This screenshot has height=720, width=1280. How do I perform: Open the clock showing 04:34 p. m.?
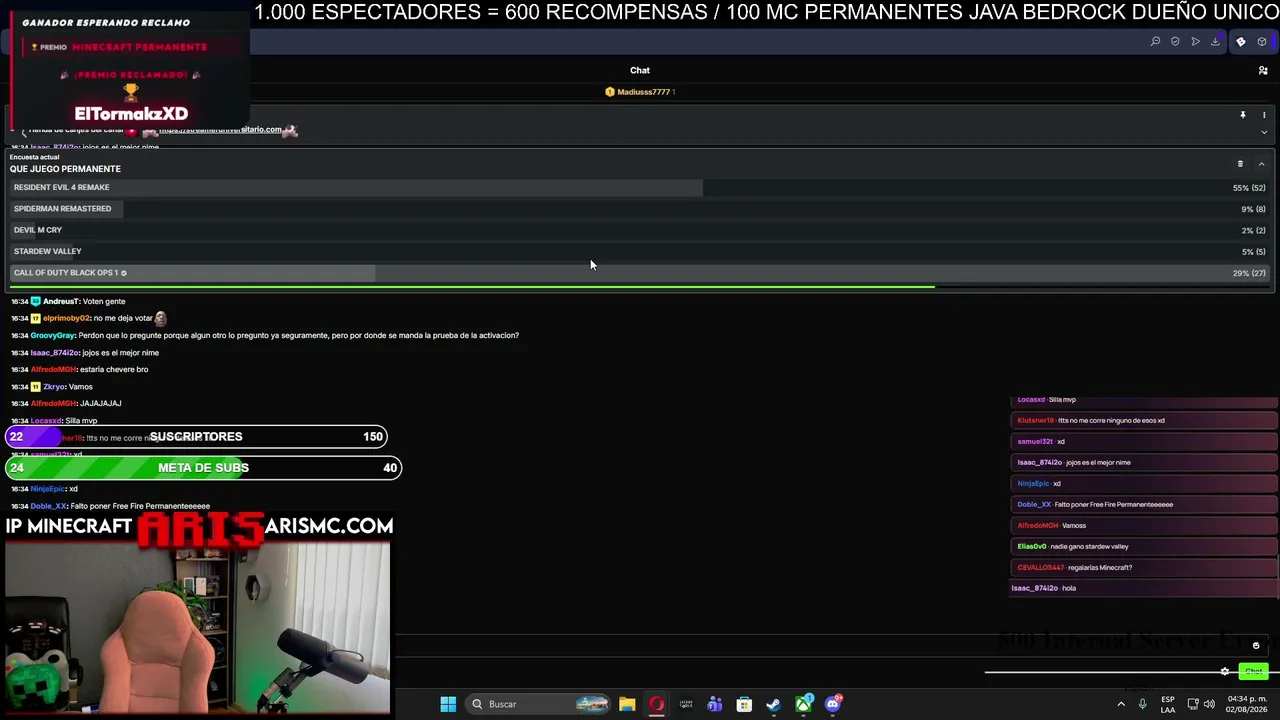click(x=1248, y=704)
